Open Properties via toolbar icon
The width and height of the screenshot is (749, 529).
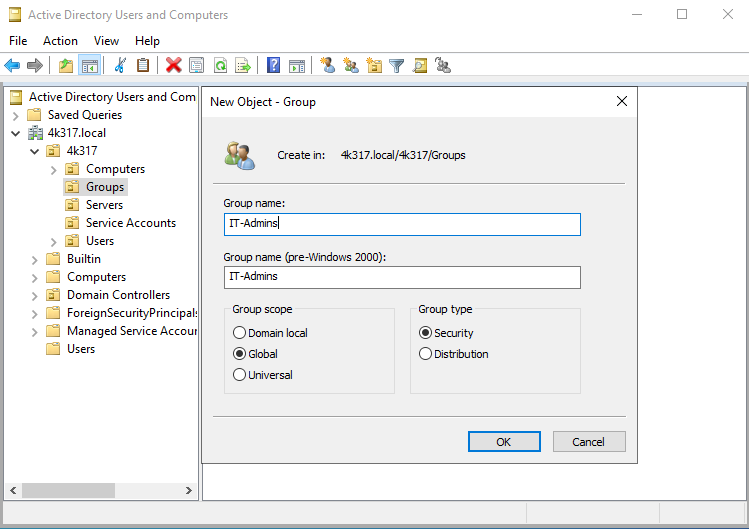coord(196,65)
